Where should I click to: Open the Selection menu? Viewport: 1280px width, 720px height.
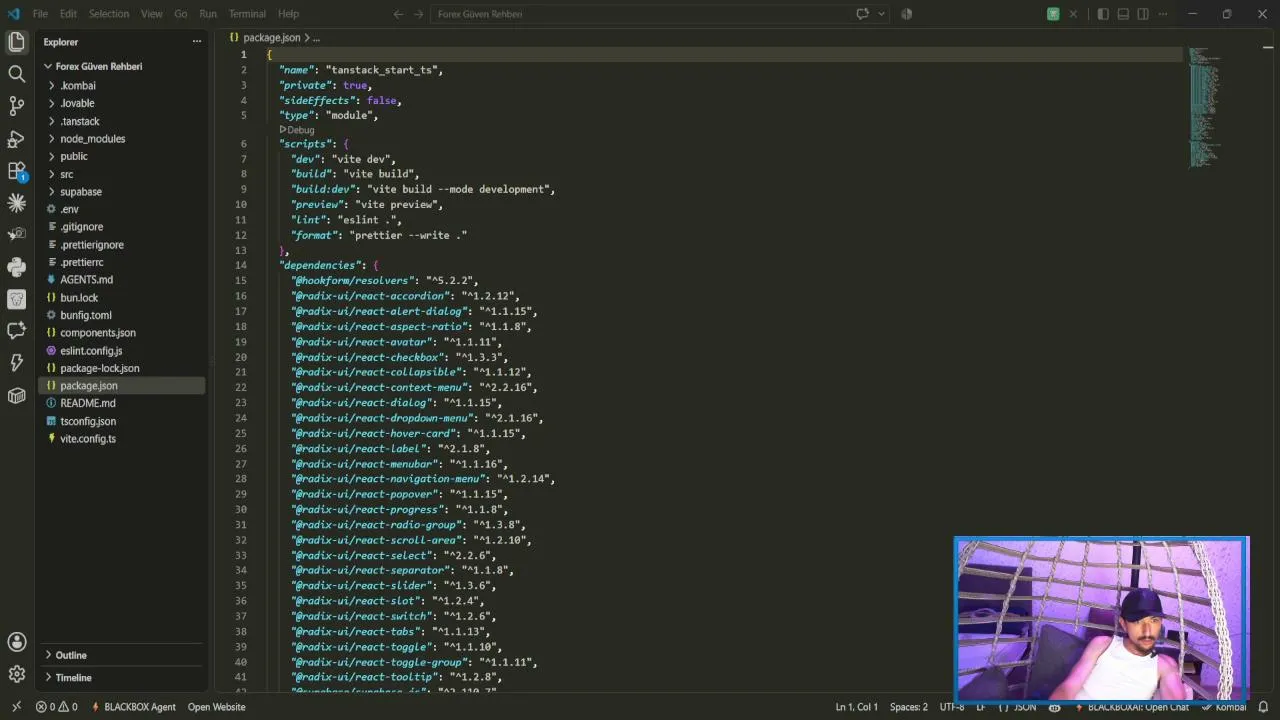(x=109, y=14)
